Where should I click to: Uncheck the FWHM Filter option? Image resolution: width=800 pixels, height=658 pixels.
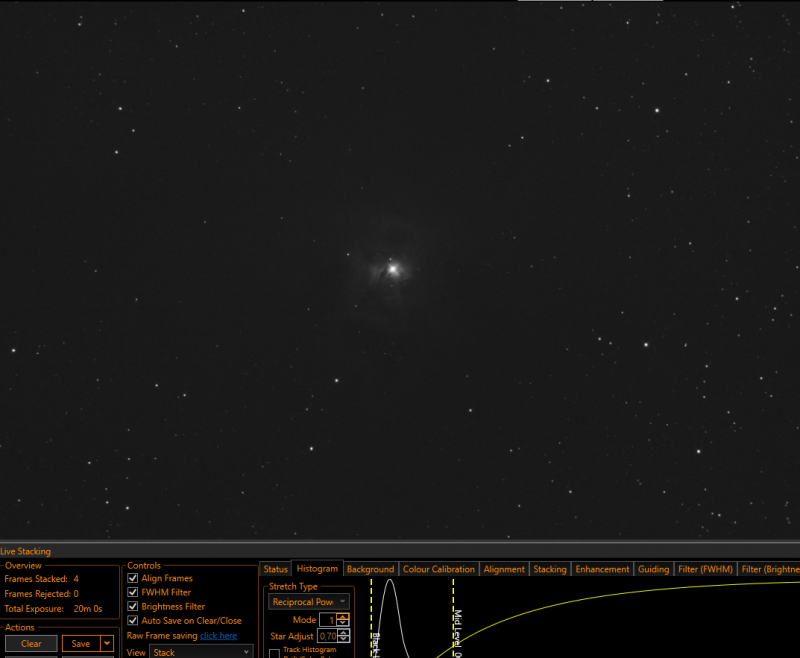tap(133, 592)
